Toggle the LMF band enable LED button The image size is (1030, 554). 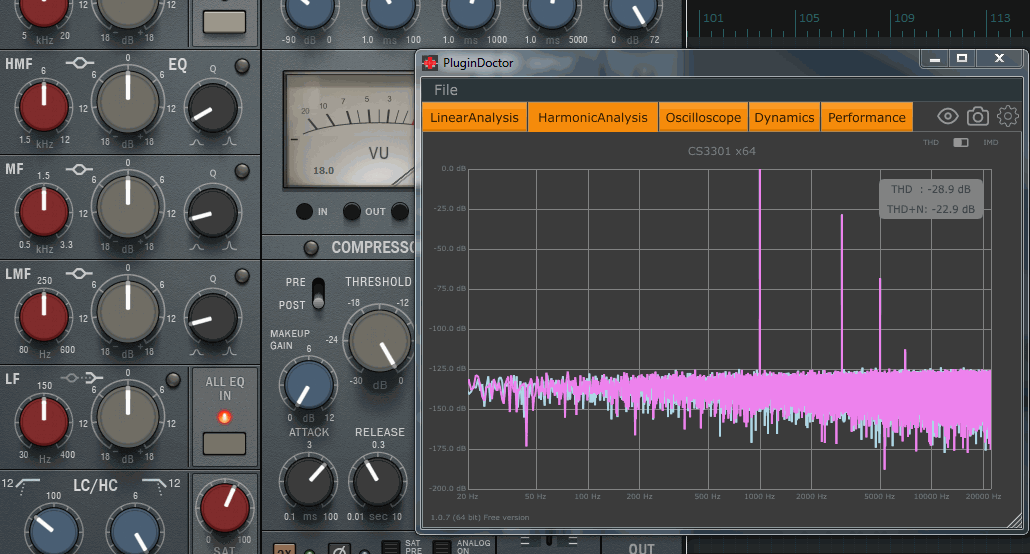point(242,276)
